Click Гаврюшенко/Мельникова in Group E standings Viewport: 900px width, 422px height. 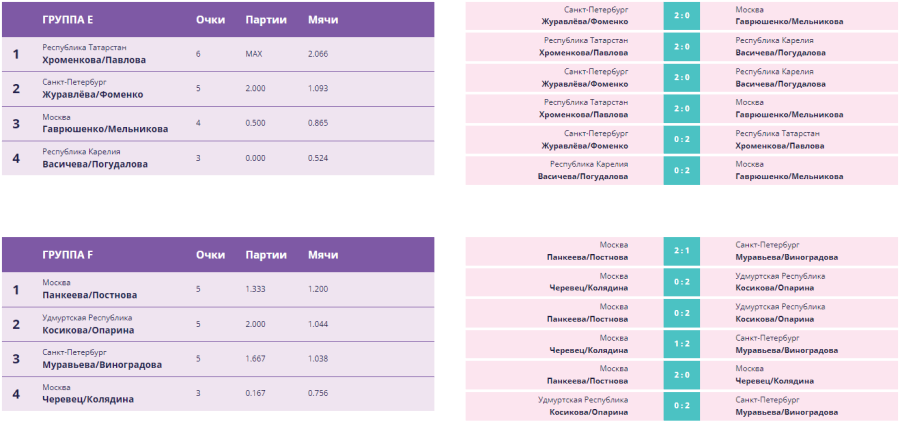pos(105,129)
